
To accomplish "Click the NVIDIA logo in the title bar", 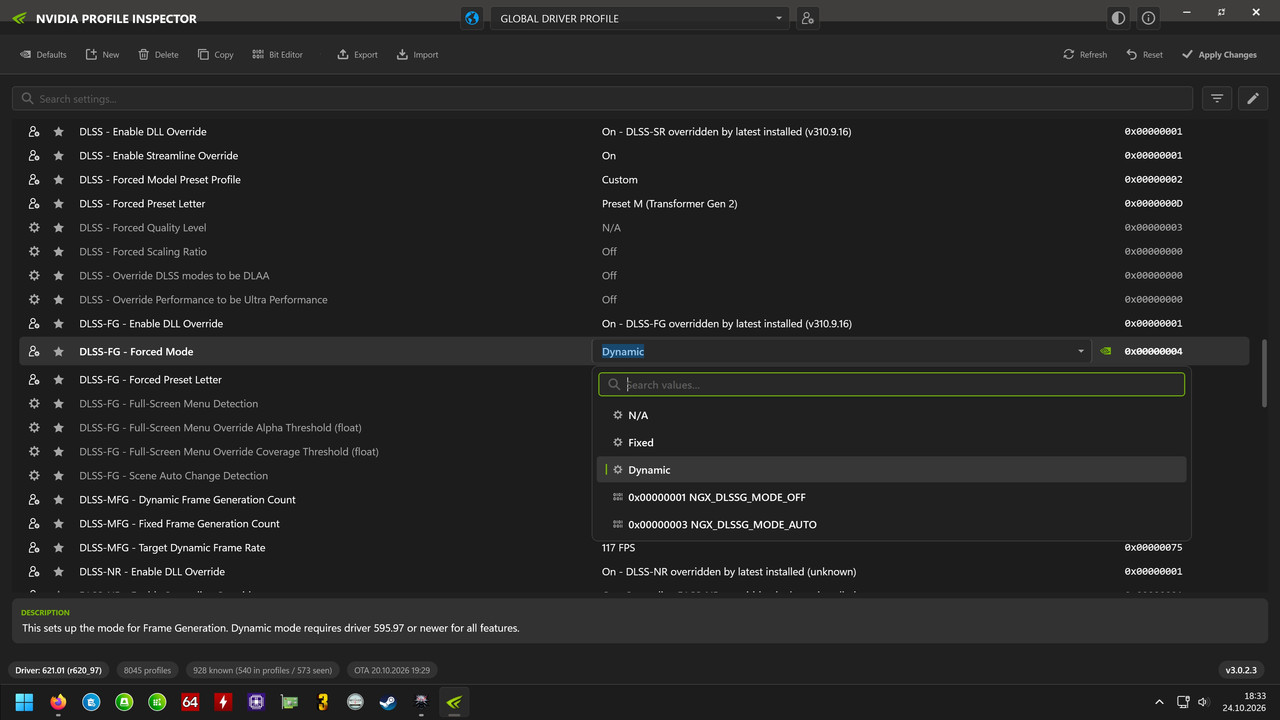I will pos(19,18).
